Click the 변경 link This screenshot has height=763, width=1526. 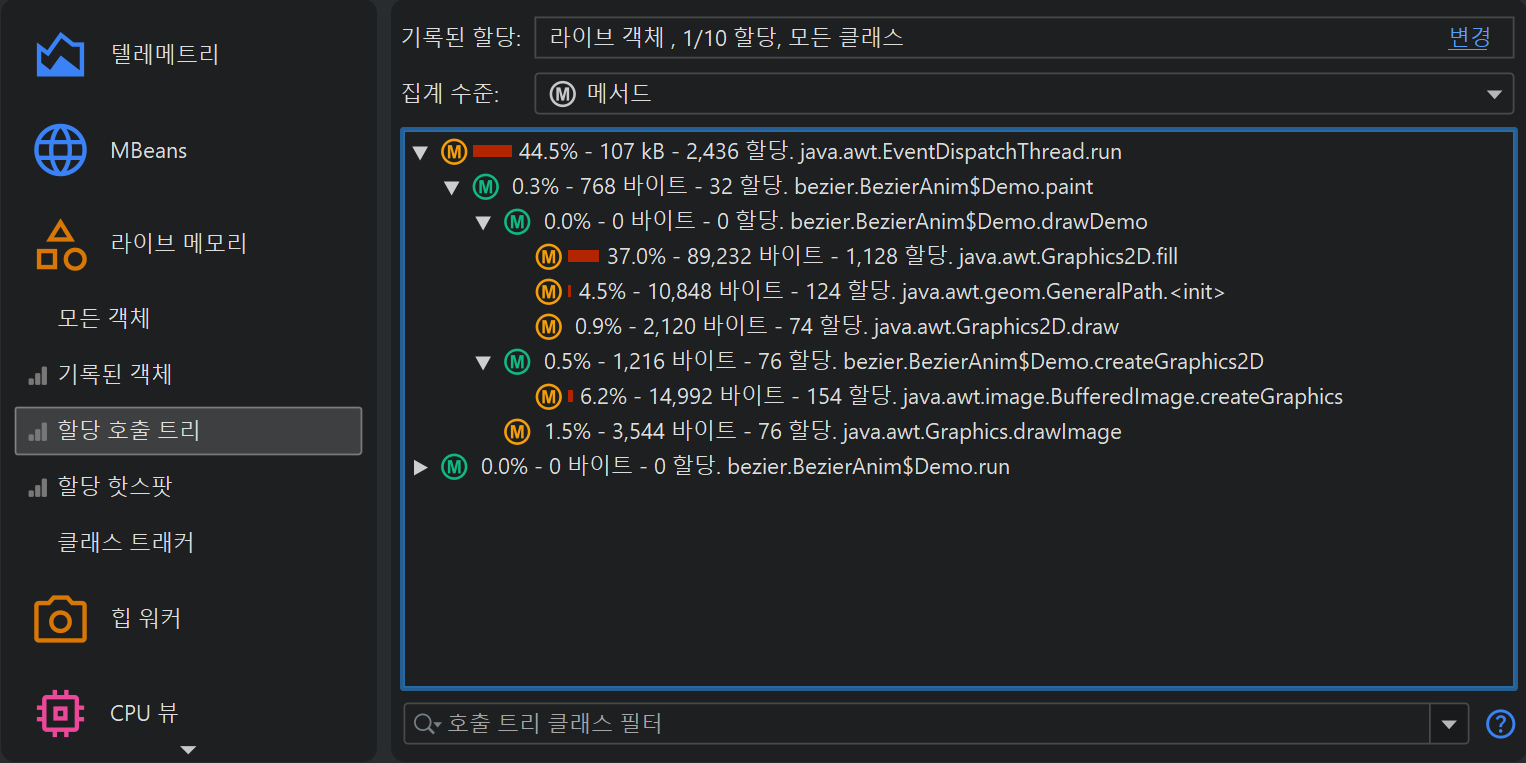1469,38
